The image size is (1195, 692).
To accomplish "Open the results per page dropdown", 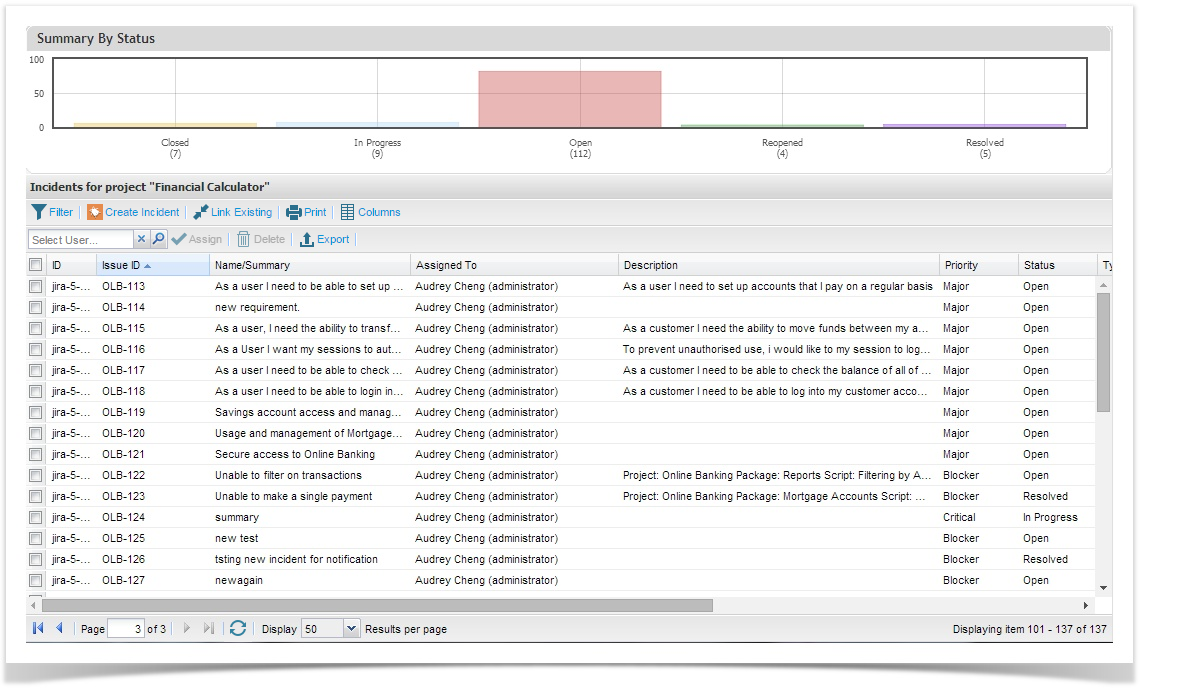I will 351,629.
